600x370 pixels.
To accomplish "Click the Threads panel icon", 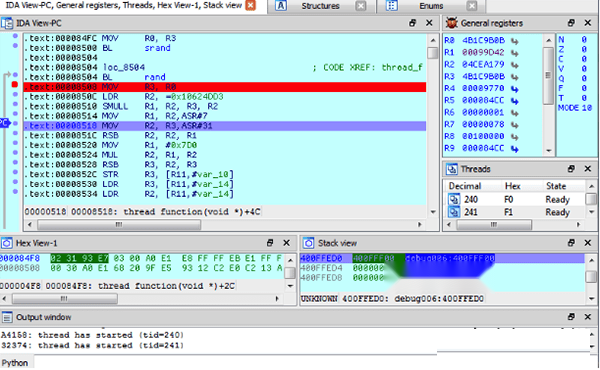I will pyautogui.click(x=452, y=169).
